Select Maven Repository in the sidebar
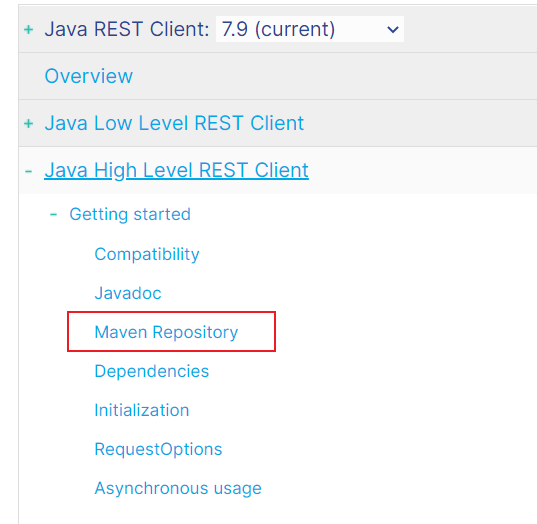 click(166, 332)
